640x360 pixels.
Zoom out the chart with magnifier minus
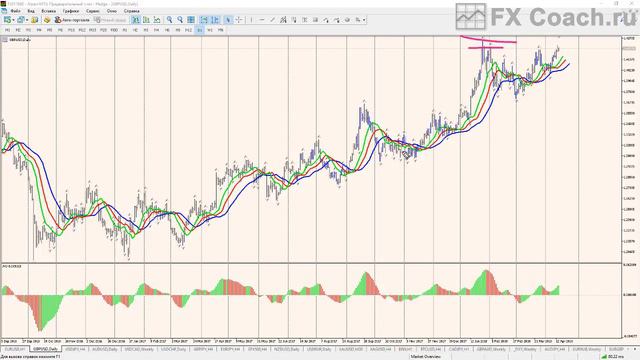pos(180,20)
